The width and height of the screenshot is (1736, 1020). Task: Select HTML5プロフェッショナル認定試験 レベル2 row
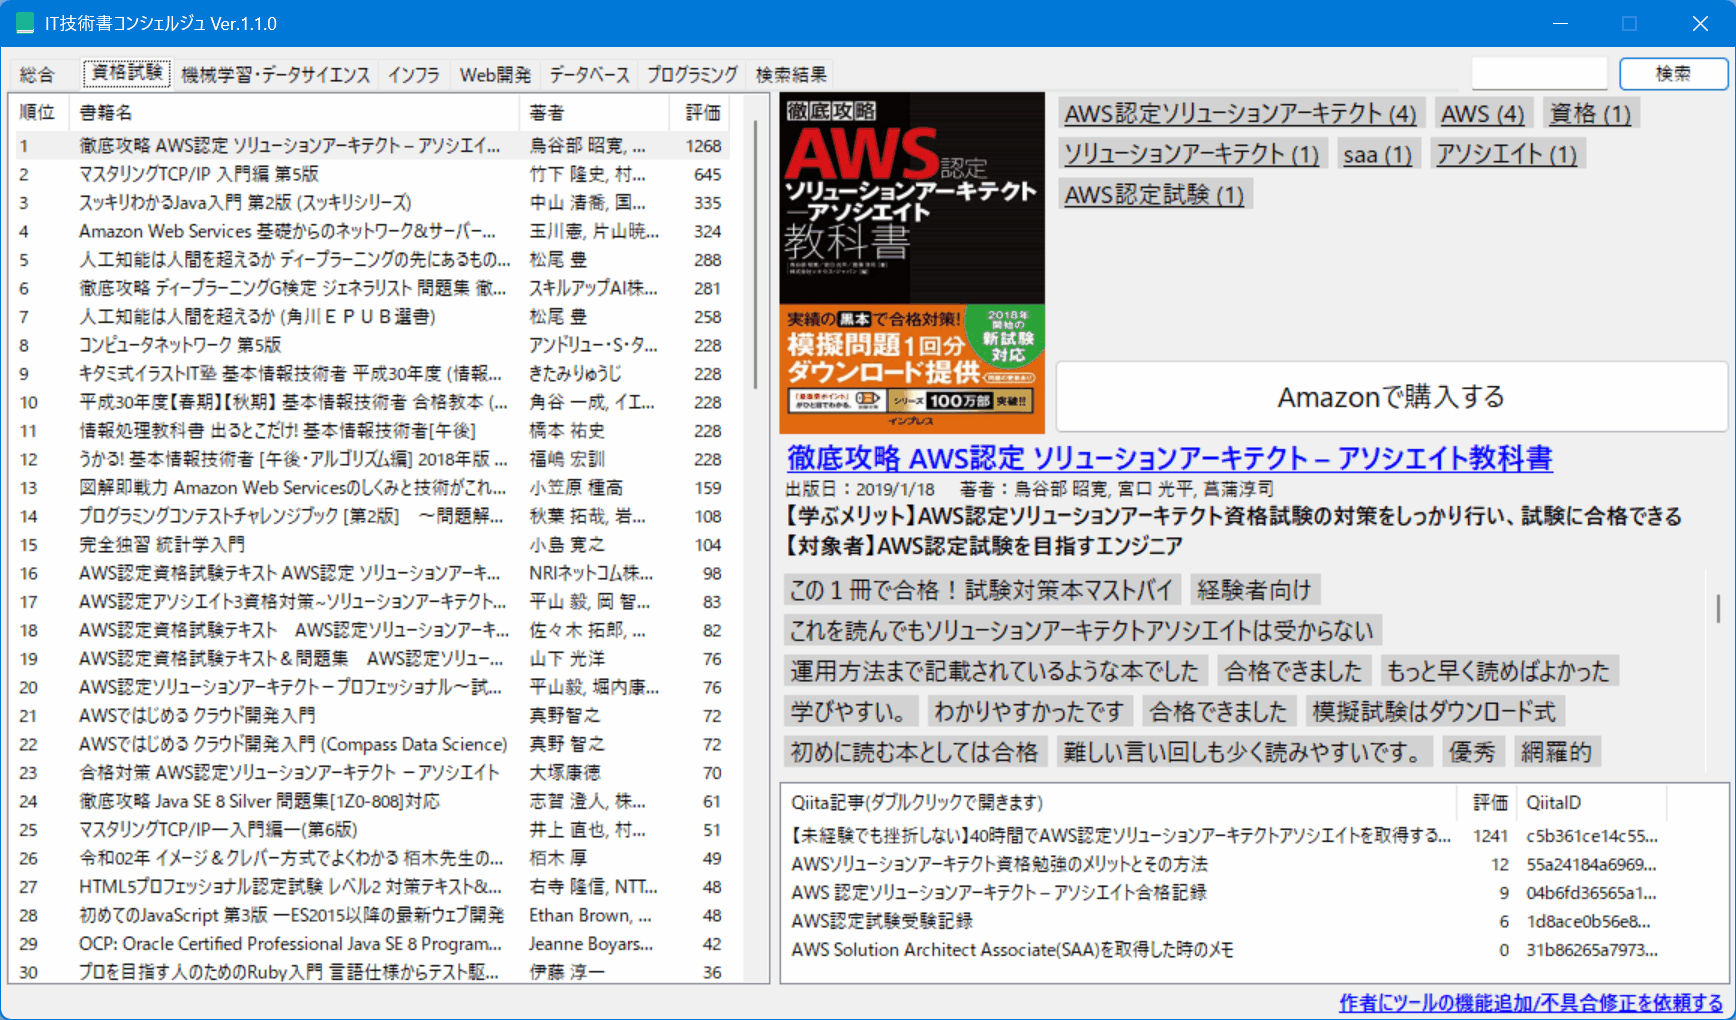370,887
